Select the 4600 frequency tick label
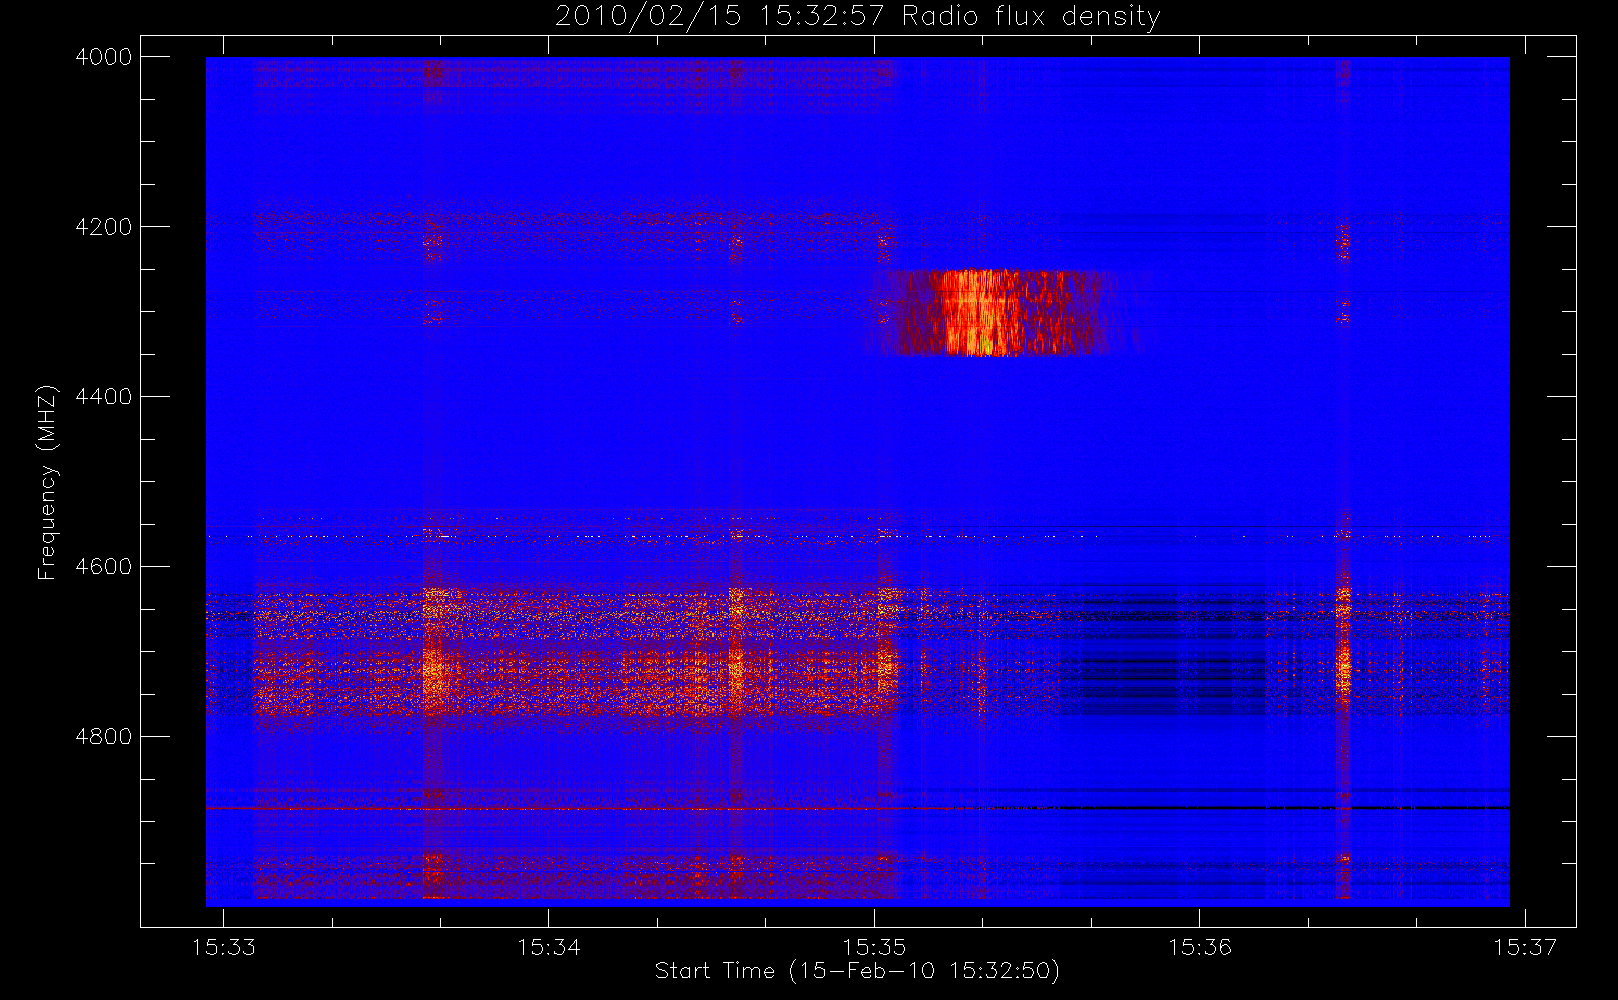 pyautogui.click(x=104, y=567)
